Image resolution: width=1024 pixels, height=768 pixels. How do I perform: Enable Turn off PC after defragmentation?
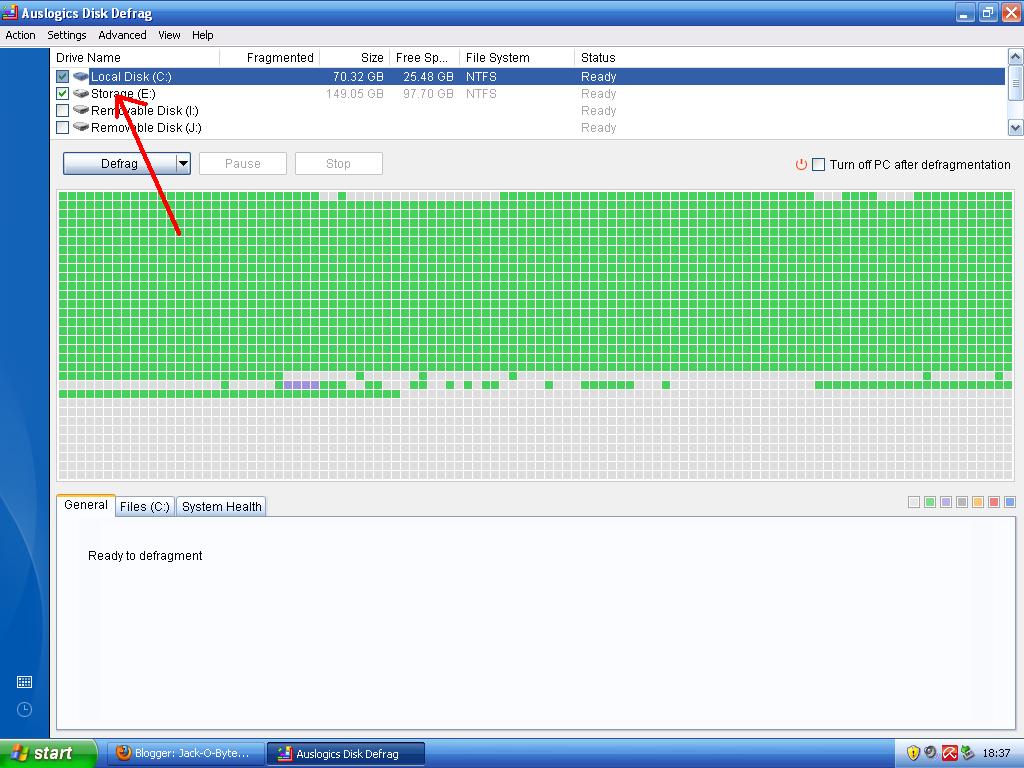[x=818, y=165]
